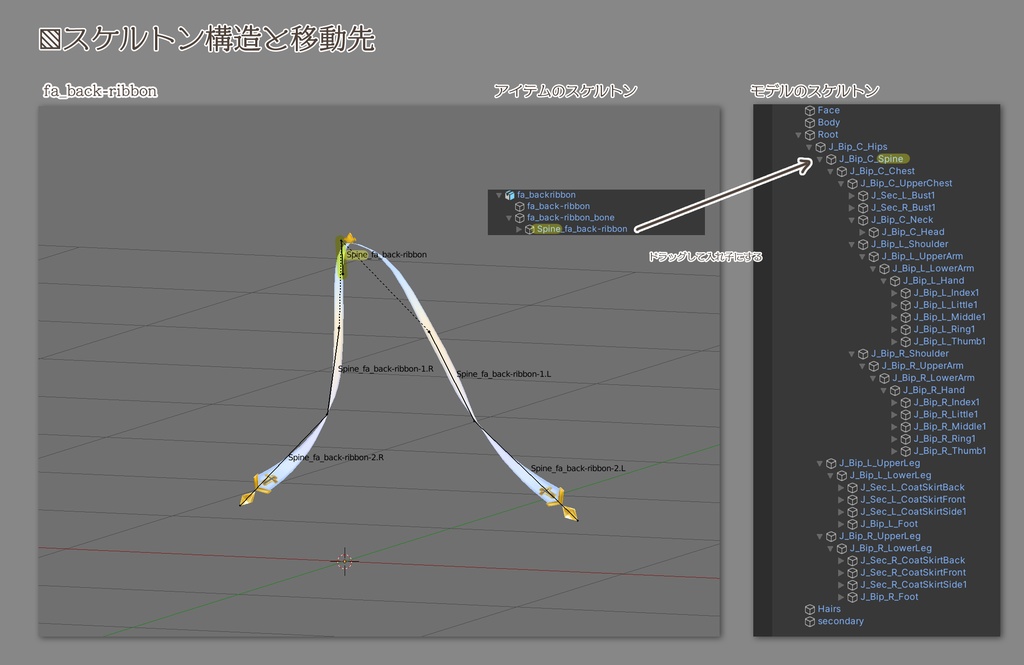Select J_Sec_R_CoatSkirtFront in the hierarchy
Image resolution: width=1024 pixels, height=665 pixels.
[x=913, y=573]
